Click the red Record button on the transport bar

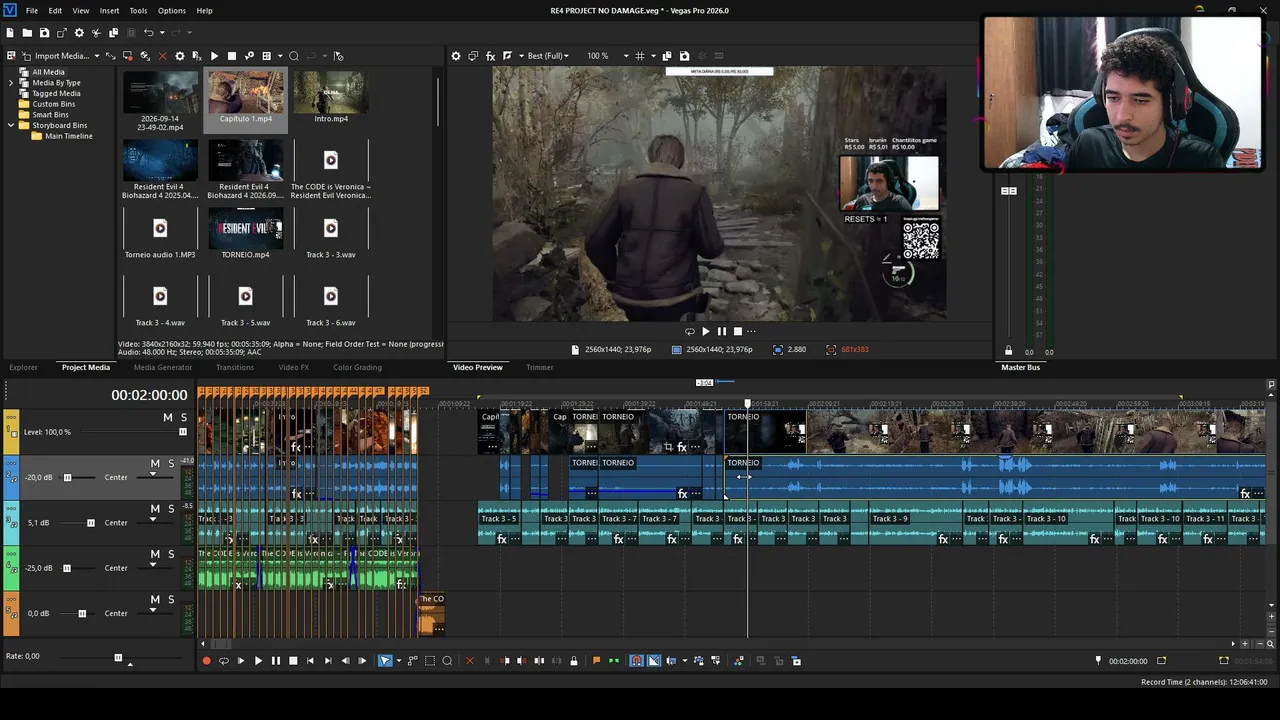click(207, 661)
